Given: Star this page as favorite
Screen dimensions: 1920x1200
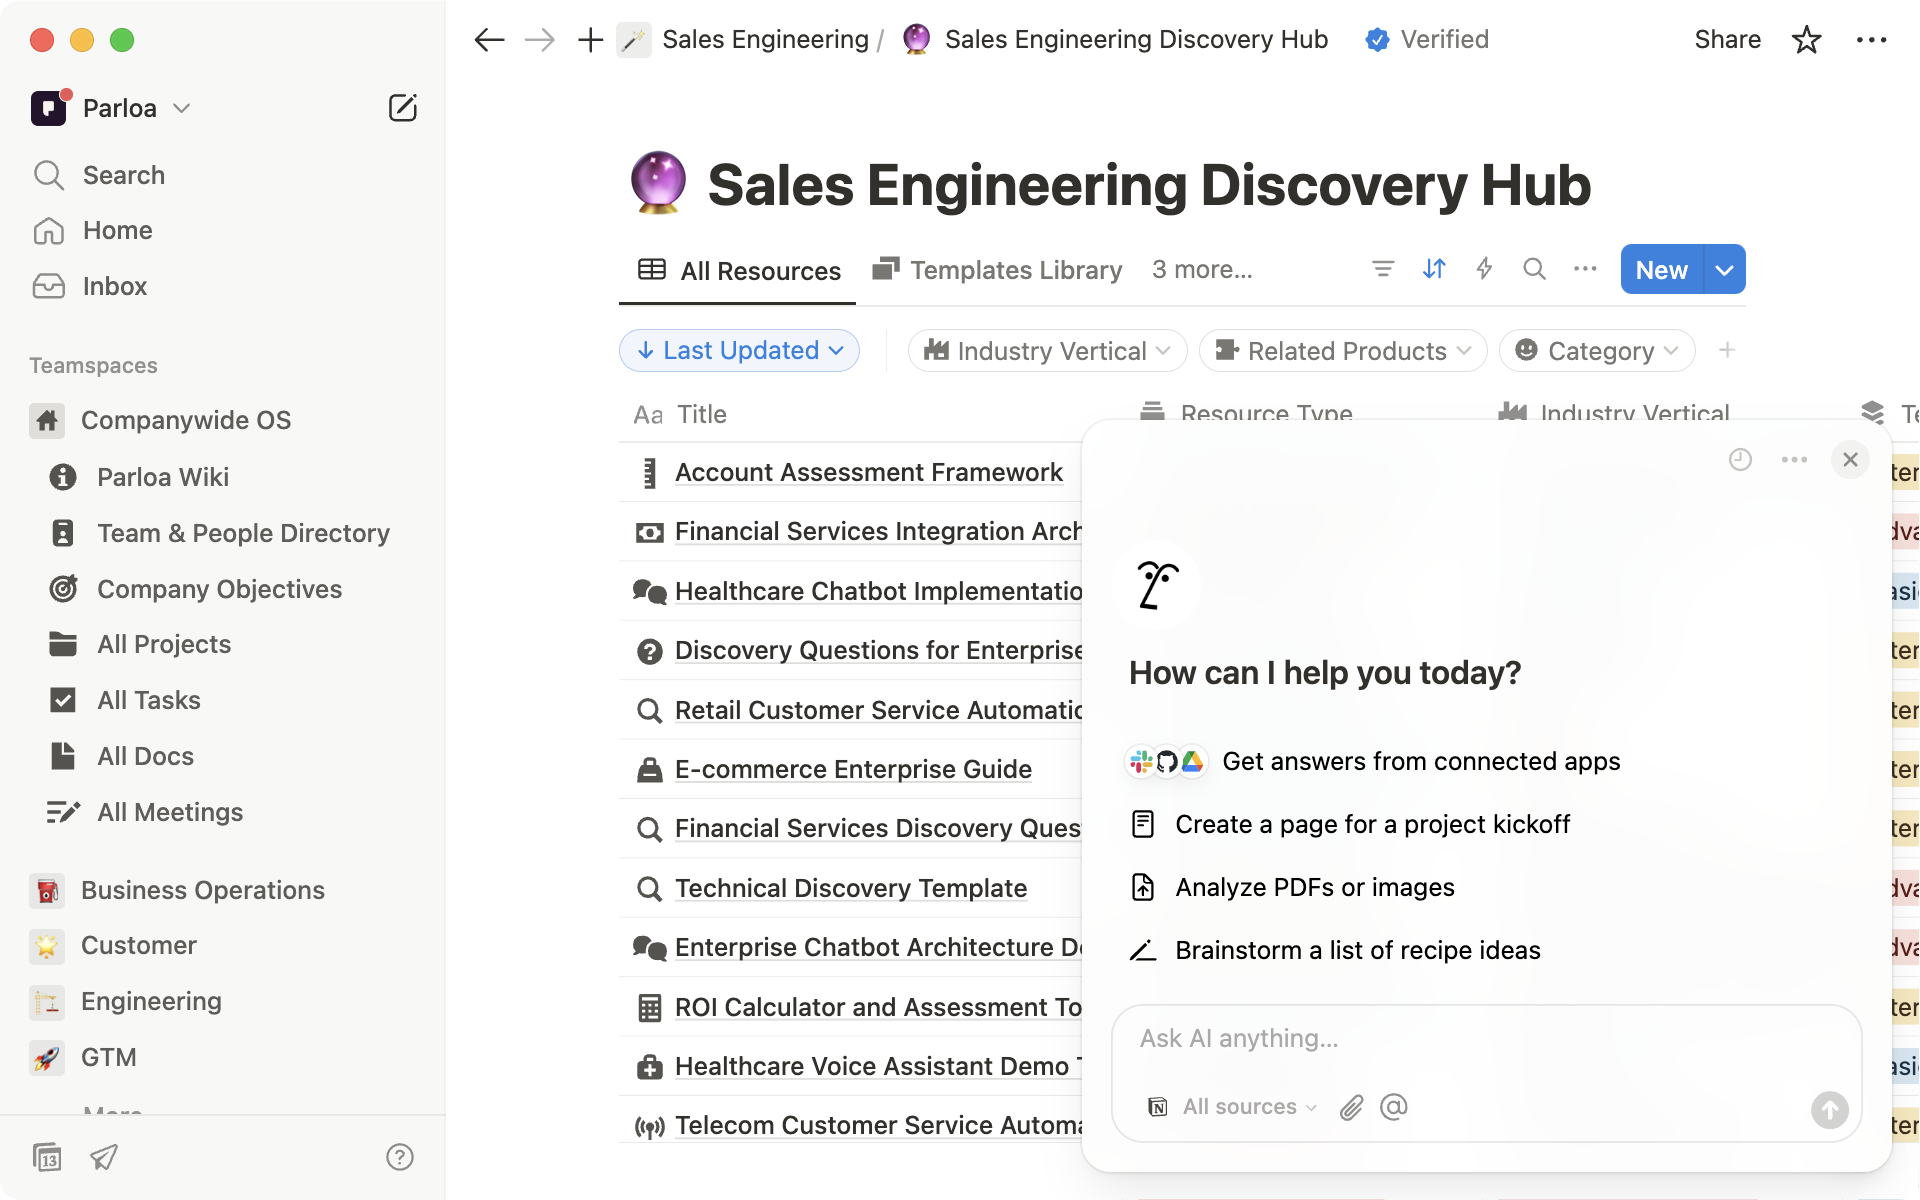Looking at the screenshot, I should [x=1806, y=40].
